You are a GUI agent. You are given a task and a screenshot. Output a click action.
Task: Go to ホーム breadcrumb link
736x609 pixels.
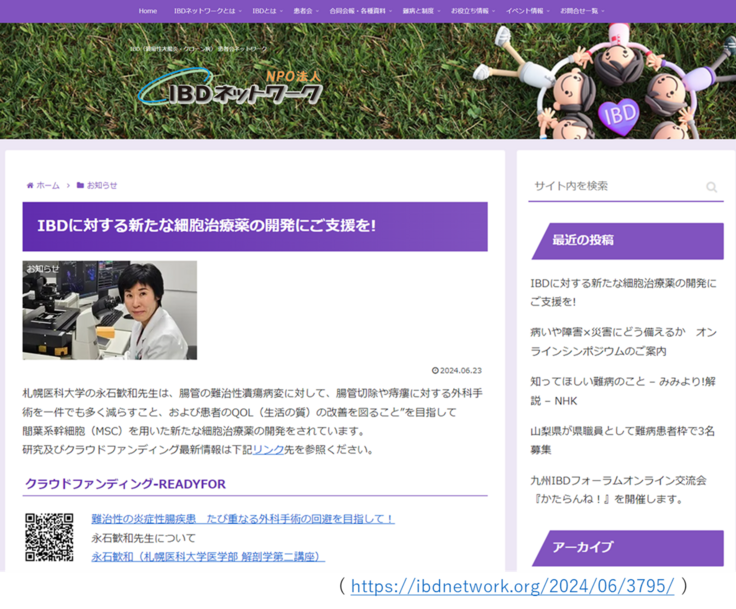[48, 185]
